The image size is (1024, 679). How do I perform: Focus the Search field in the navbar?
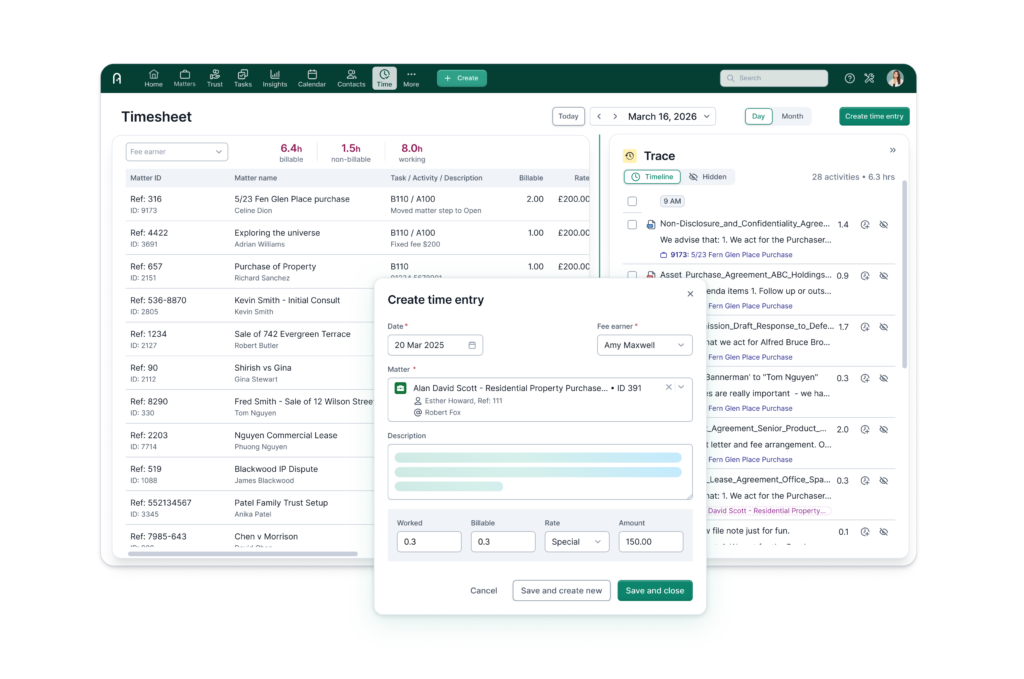click(774, 78)
